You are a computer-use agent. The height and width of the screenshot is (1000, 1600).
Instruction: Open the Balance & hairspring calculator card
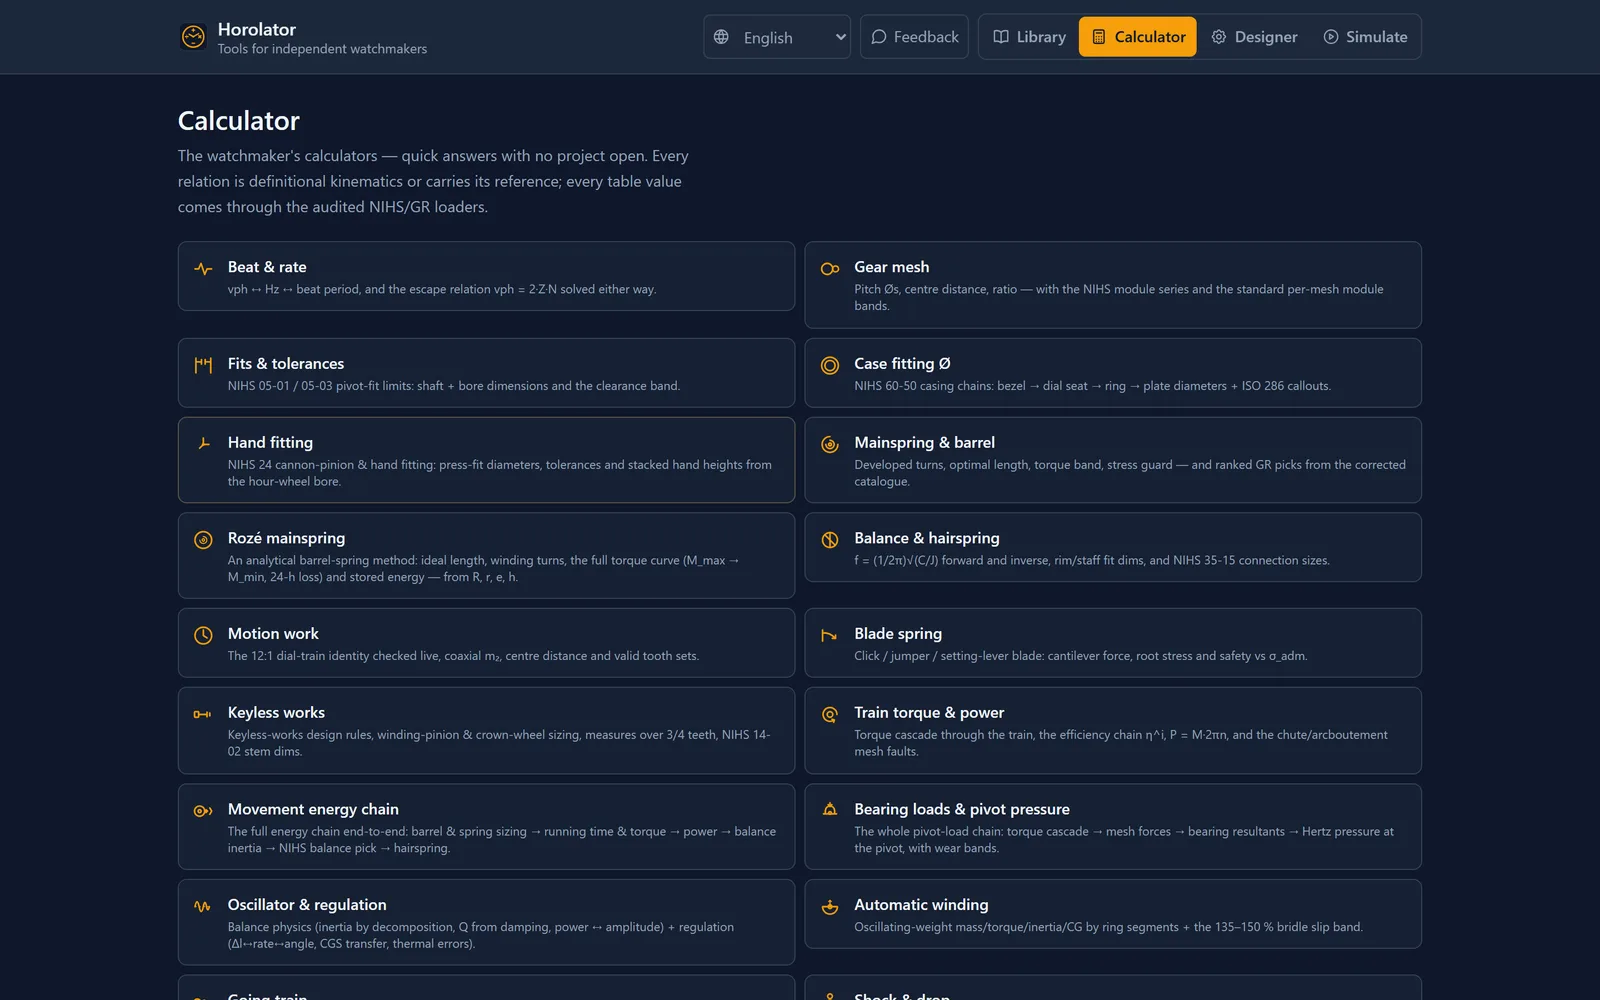click(x=1113, y=547)
